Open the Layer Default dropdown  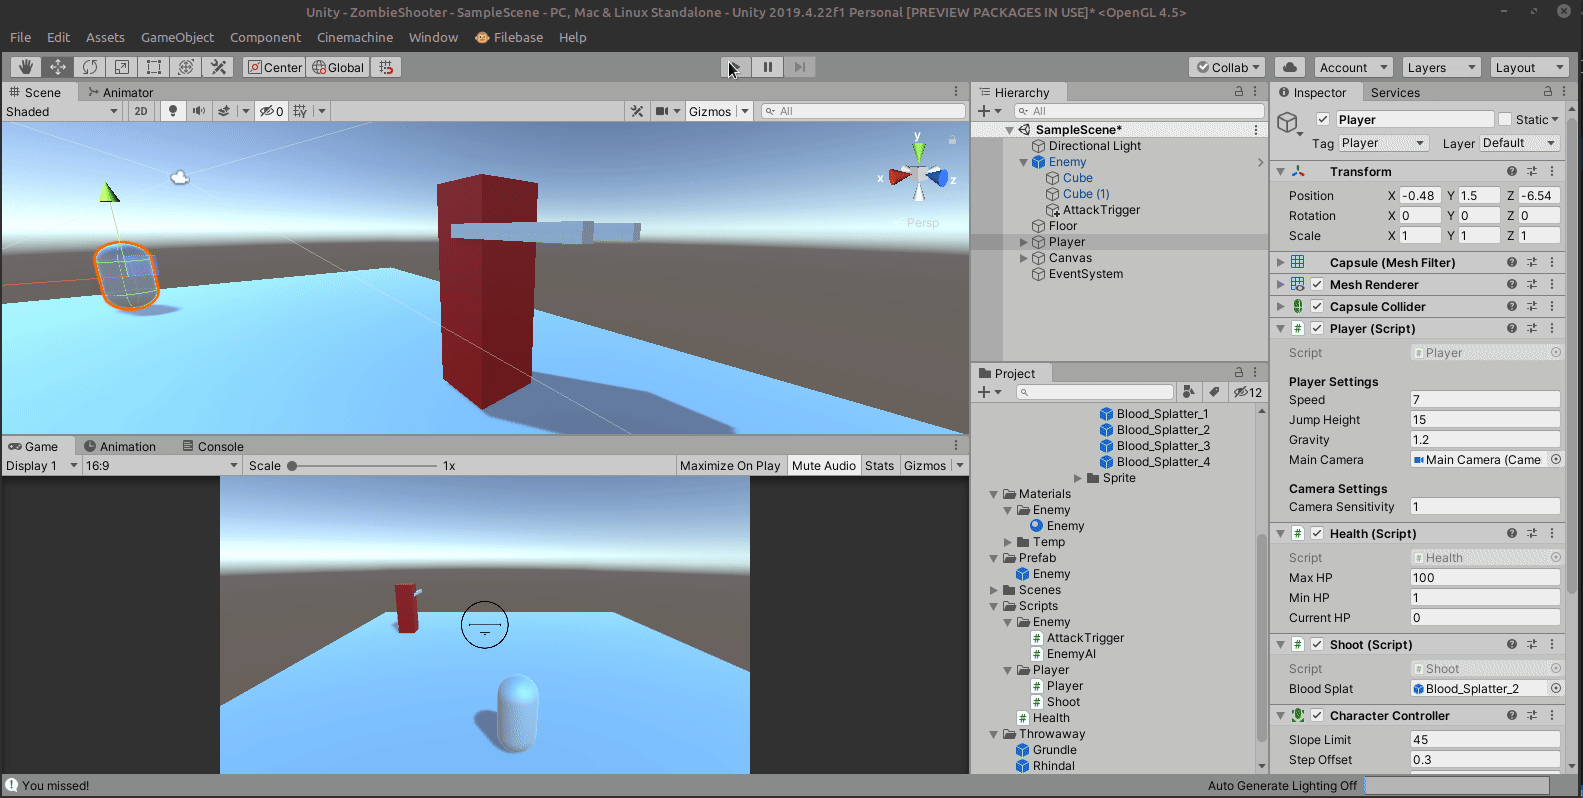click(1519, 143)
